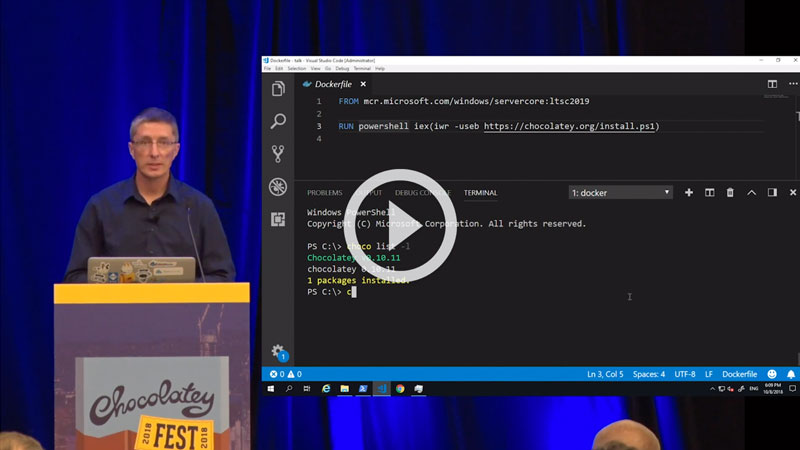Click line number 1 in the editor gutter
This screenshot has width=800, height=450.
point(319,101)
